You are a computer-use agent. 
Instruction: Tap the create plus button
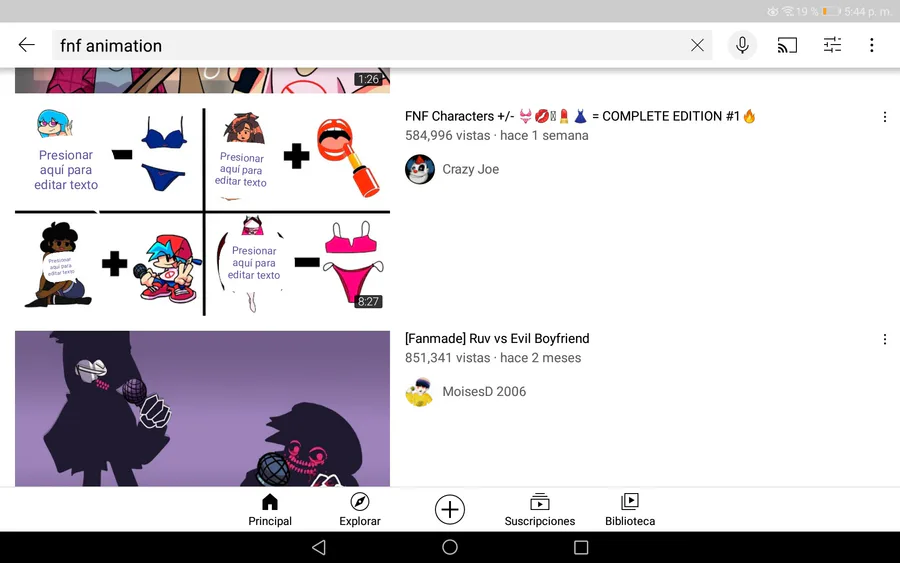click(449, 510)
